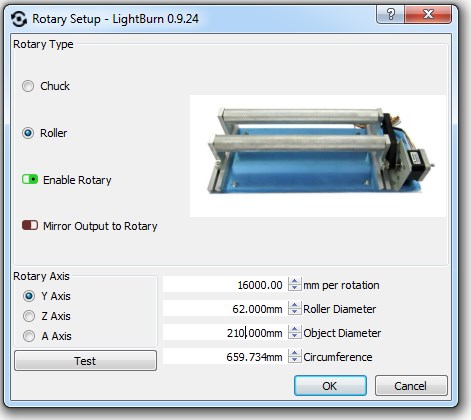Click the Object Diameter value field
This screenshot has height=420, width=471.
(225, 333)
